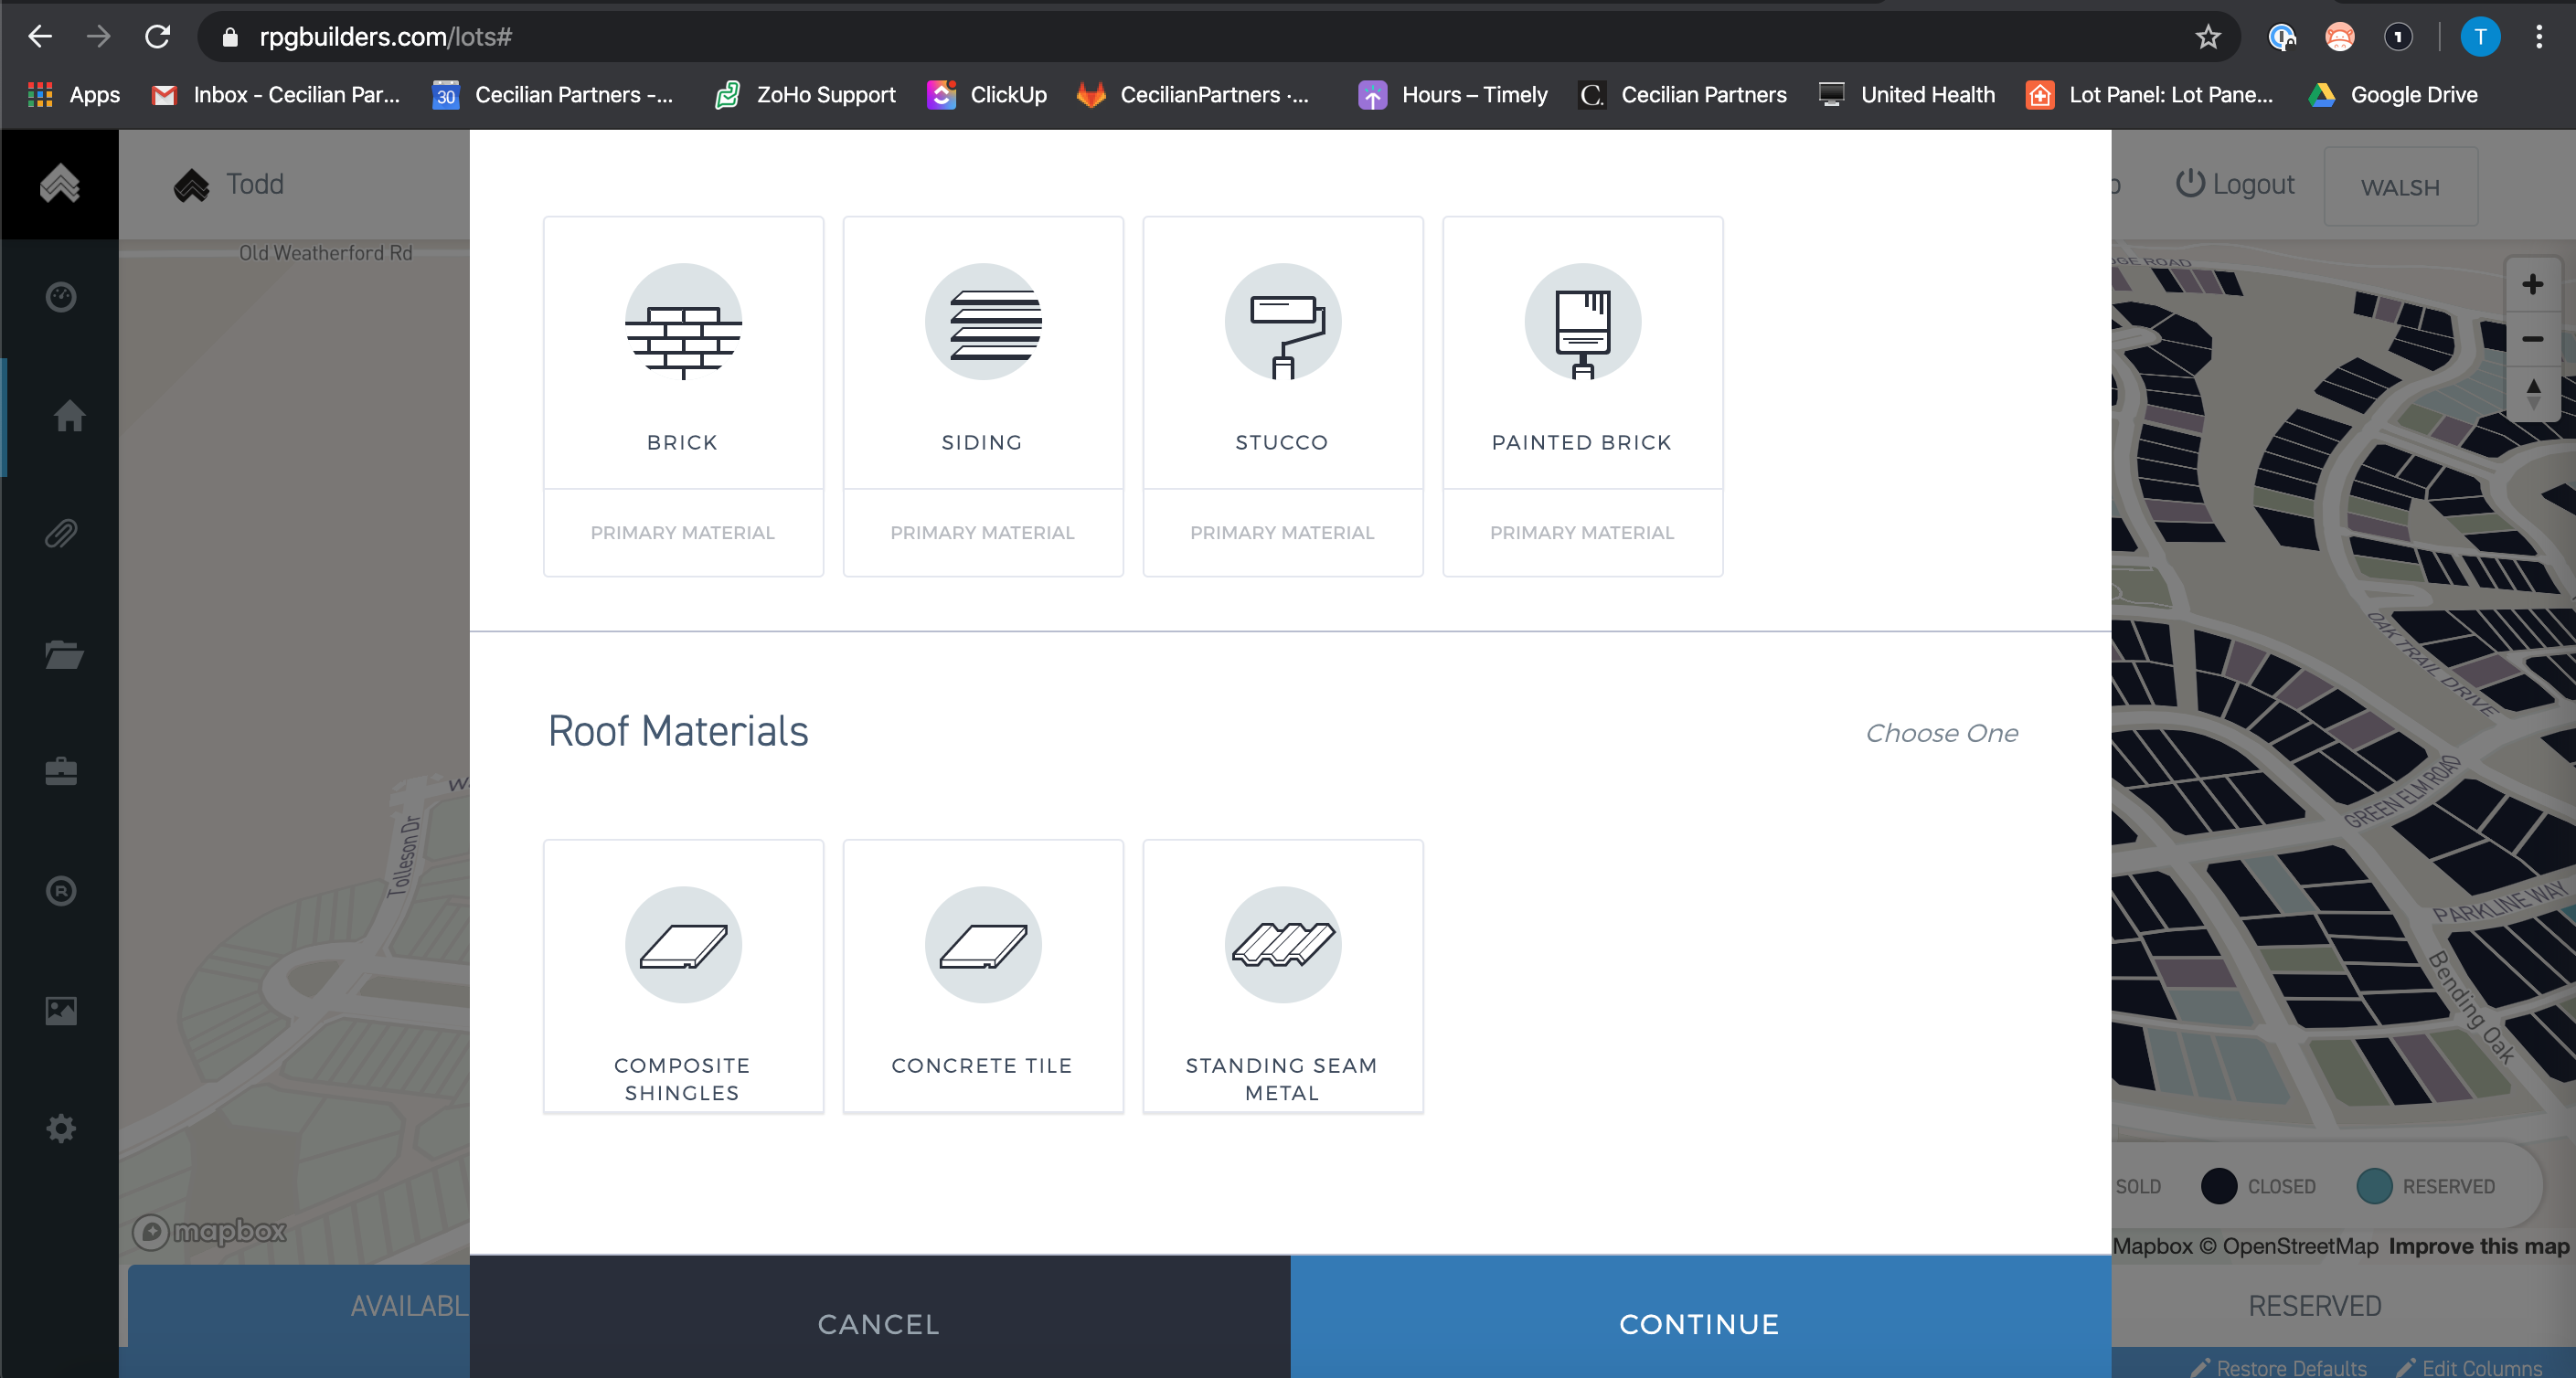This screenshot has width=2576, height=1378.
Task: Zoom out on the map
Action: (x=2531, y=340)
